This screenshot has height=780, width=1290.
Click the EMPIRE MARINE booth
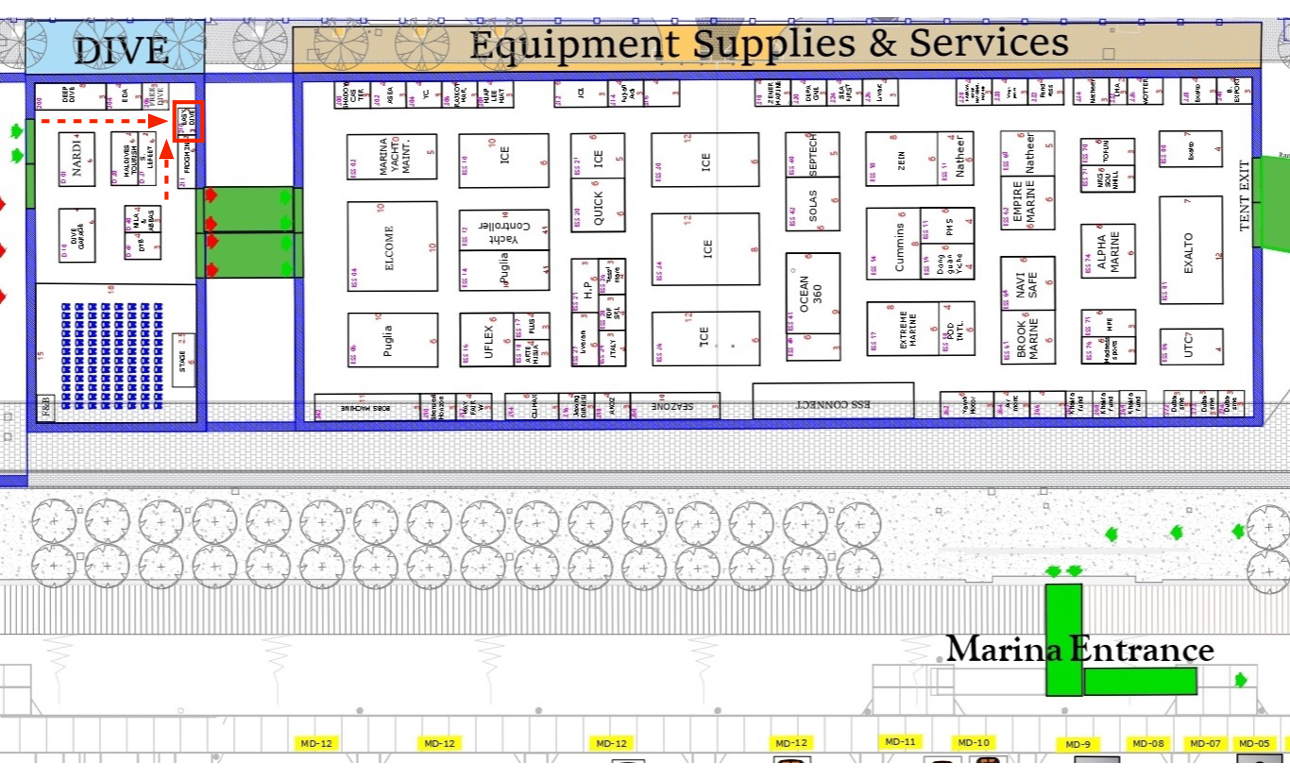tap(1027, 204)
